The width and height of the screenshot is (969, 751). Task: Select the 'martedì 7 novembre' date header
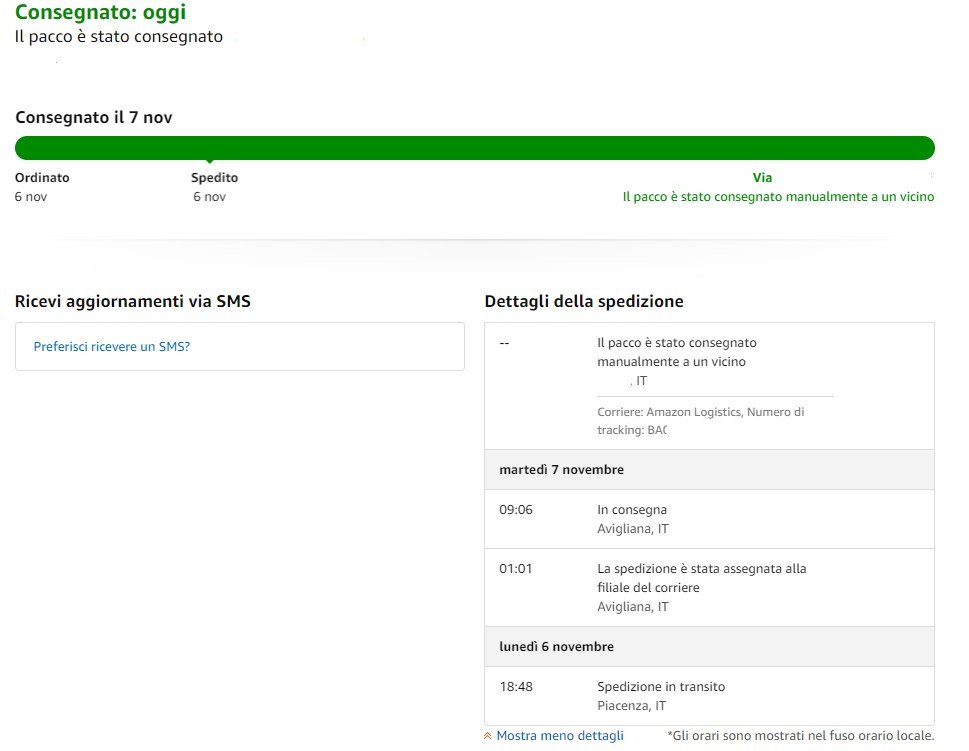(561, 470)
